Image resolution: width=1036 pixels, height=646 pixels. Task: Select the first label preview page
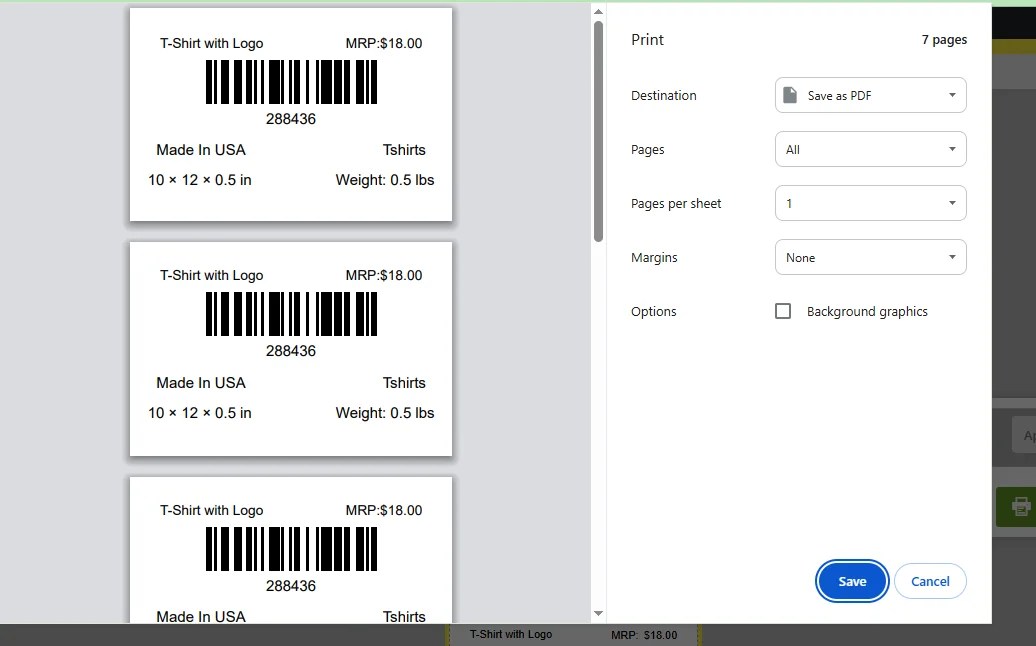[291, 114]
